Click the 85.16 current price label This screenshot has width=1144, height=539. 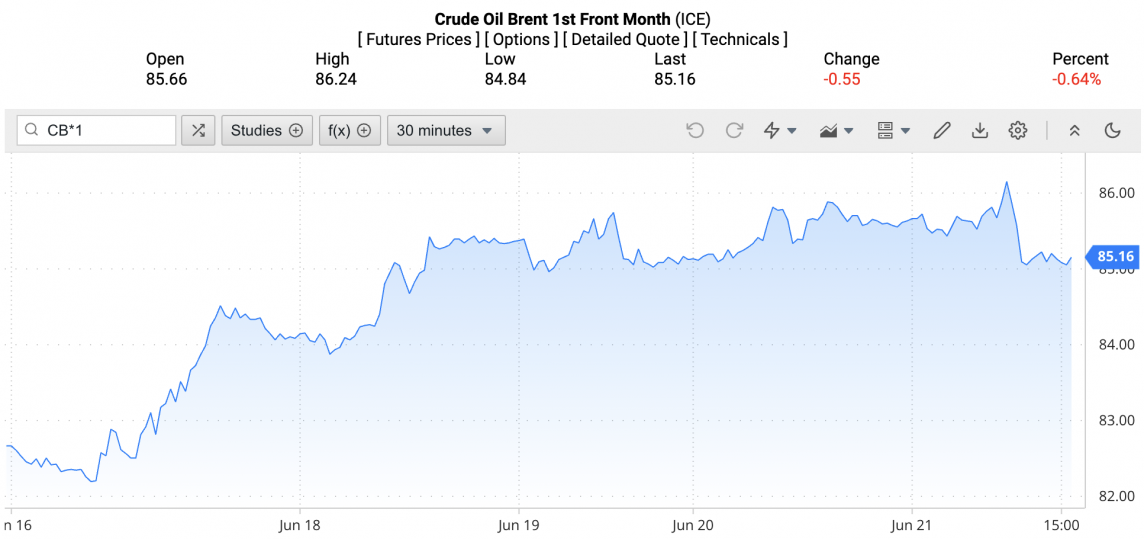pyautogui.click(x=1114, y=257)
